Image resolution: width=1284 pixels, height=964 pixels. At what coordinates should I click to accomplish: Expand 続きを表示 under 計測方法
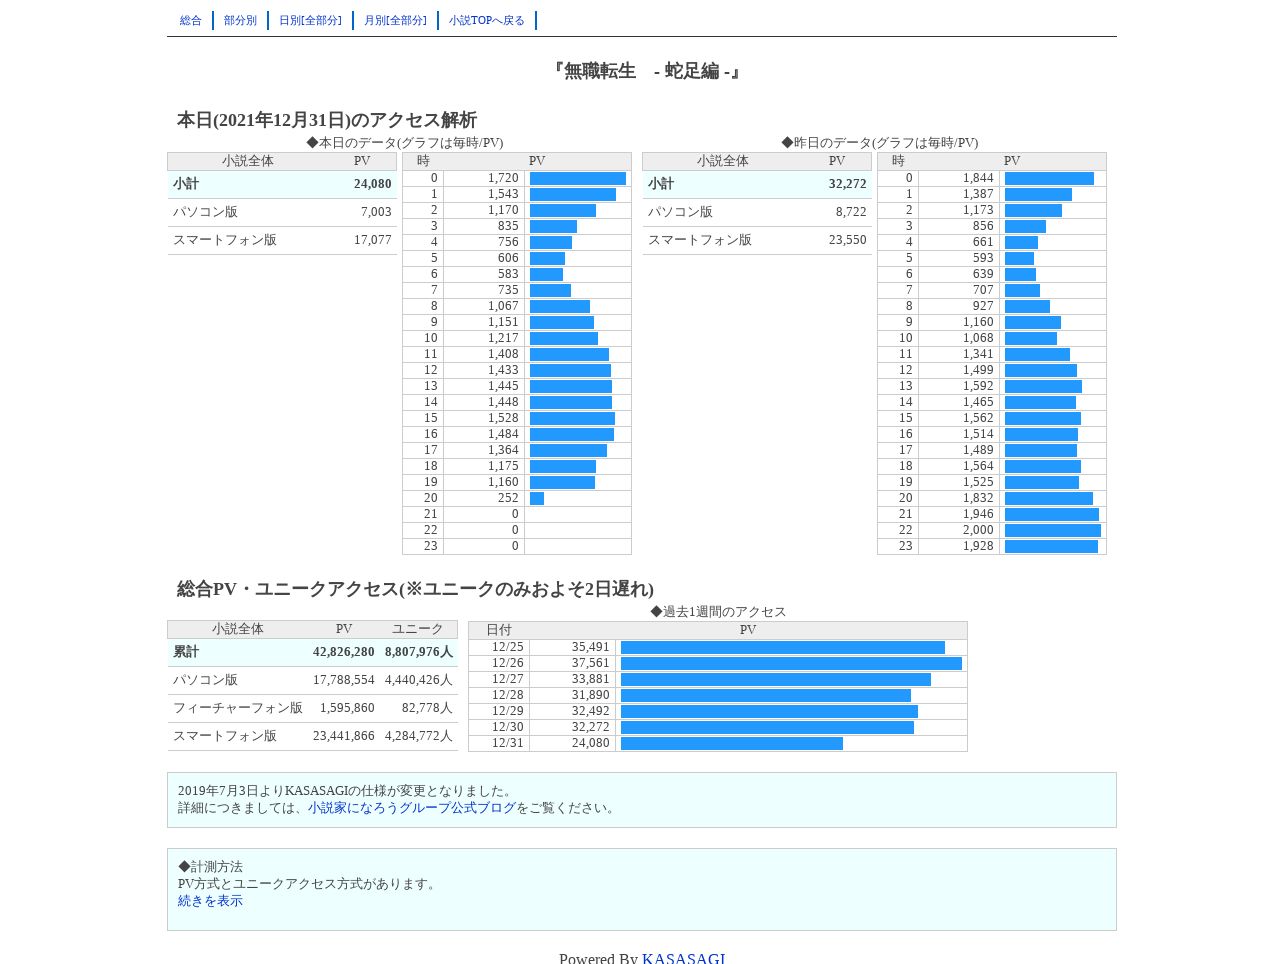click(210, 901)
